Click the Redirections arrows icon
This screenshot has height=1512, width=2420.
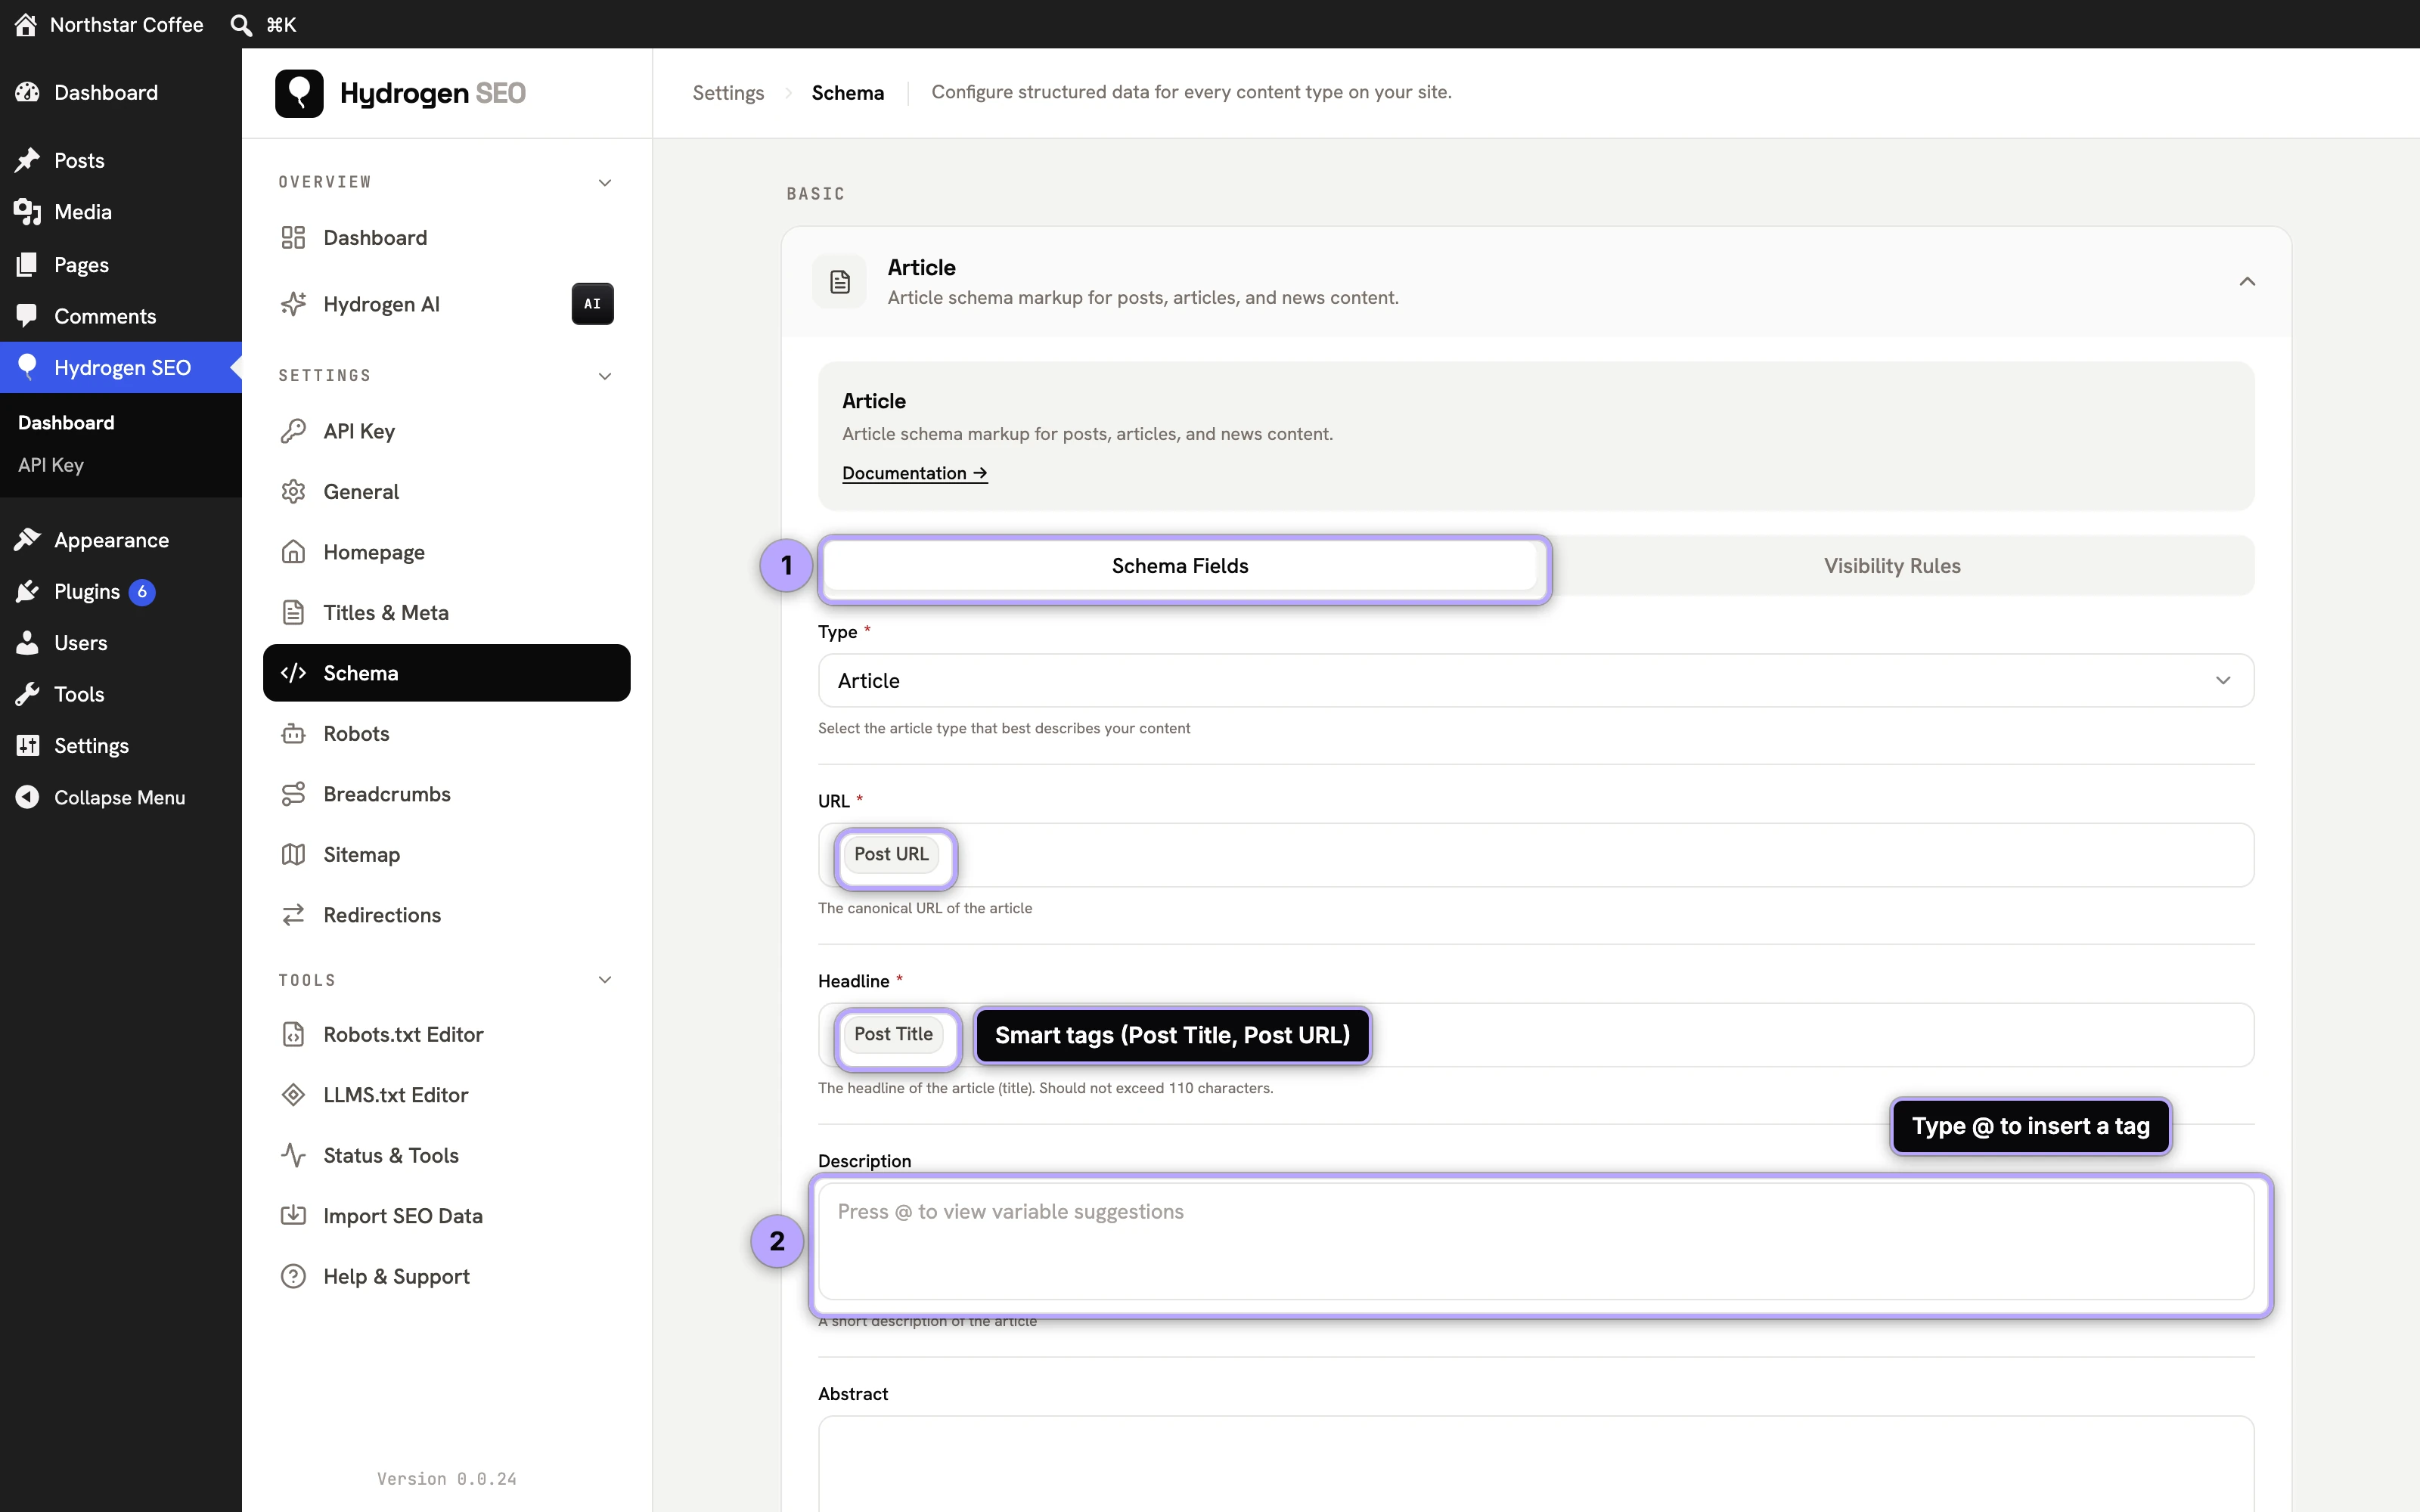click(293, 915)
